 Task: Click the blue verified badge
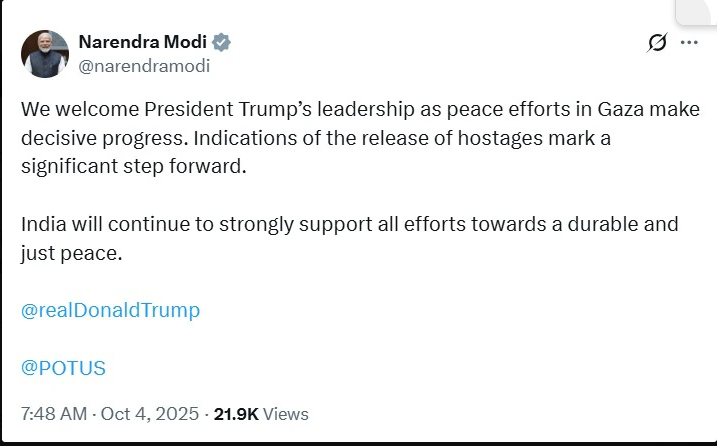tap(222, 43)
